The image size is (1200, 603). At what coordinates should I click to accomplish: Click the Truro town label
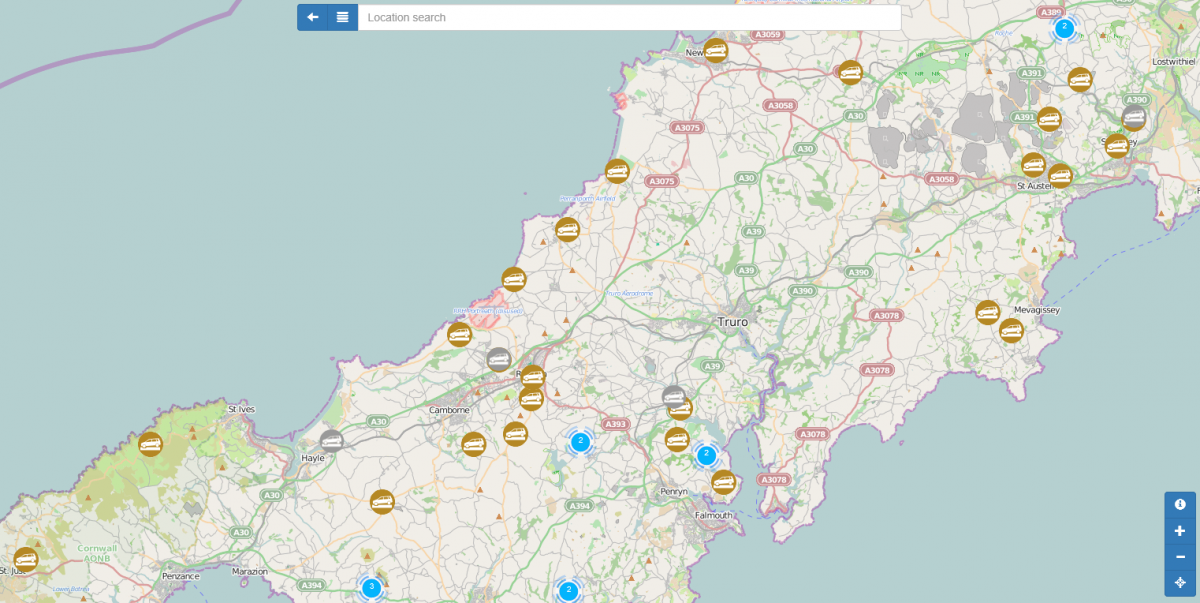point(732,322)
